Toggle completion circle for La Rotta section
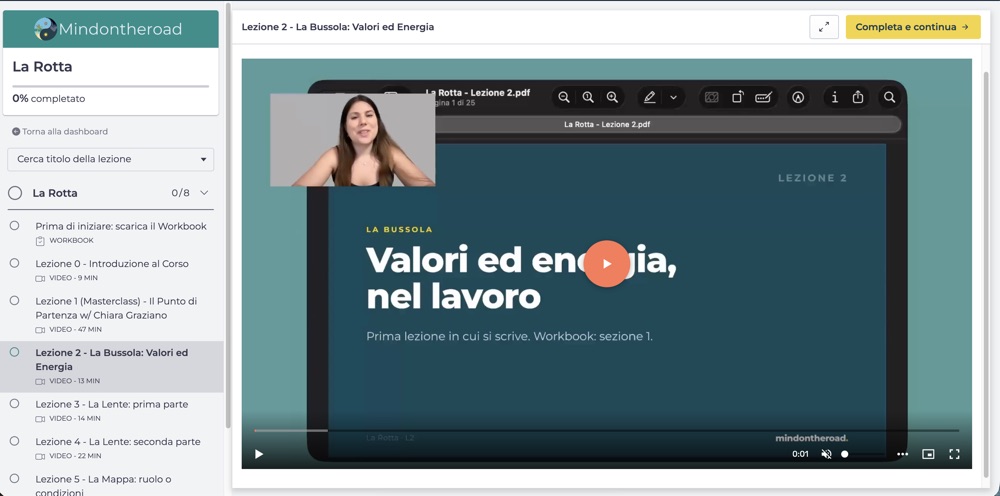The height and width of the screenshot is (496, 1000). pyautogui.click(x=15, y=193)
